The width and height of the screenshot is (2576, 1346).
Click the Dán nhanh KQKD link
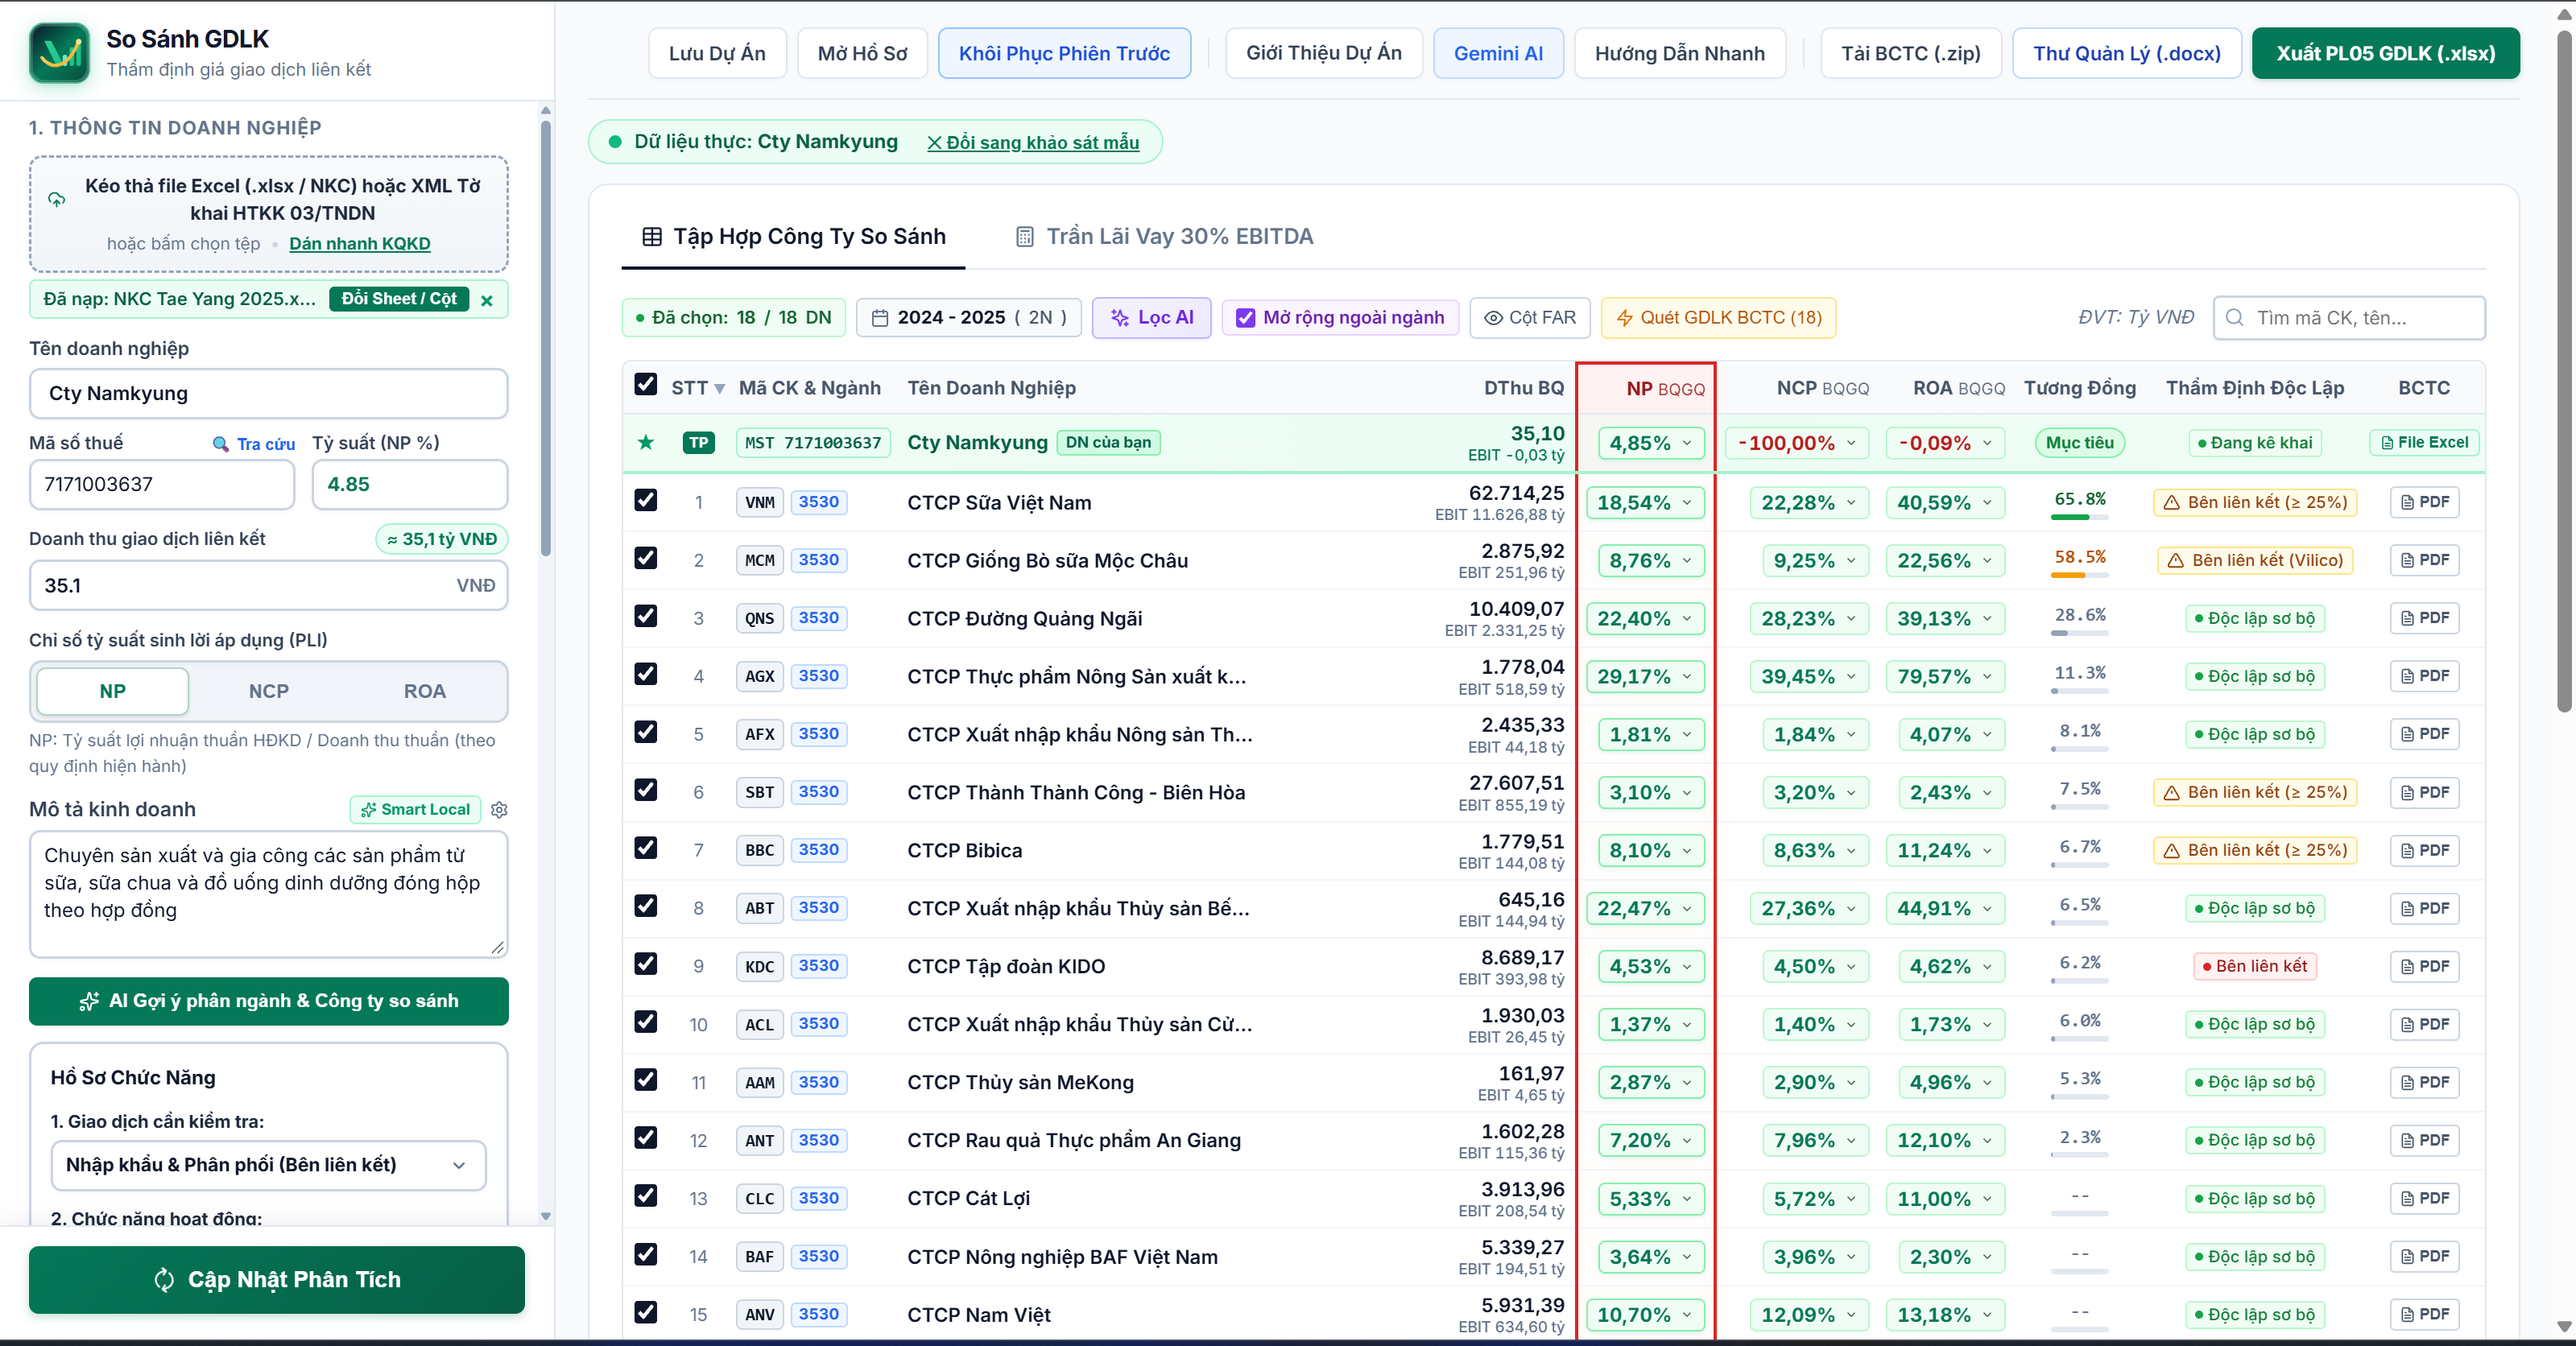[x=360, y=244]
